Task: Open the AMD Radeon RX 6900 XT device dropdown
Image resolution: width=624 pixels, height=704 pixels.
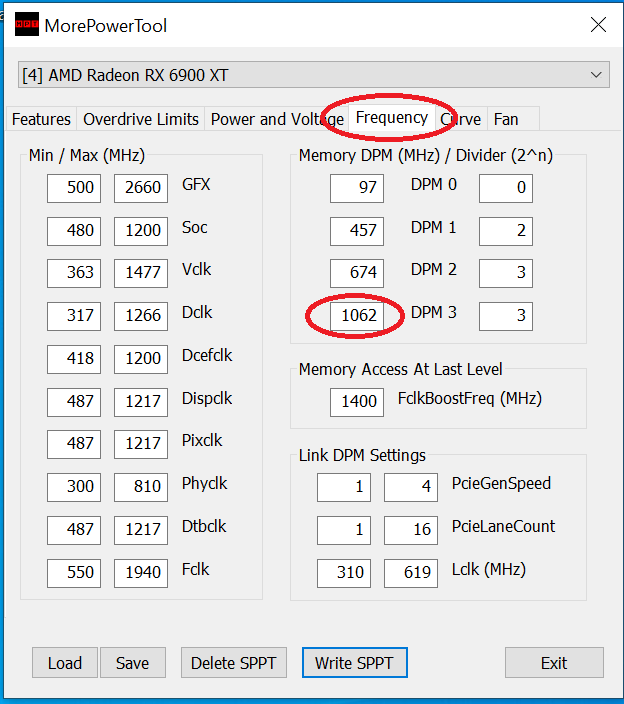Action: tap(314, 75)
